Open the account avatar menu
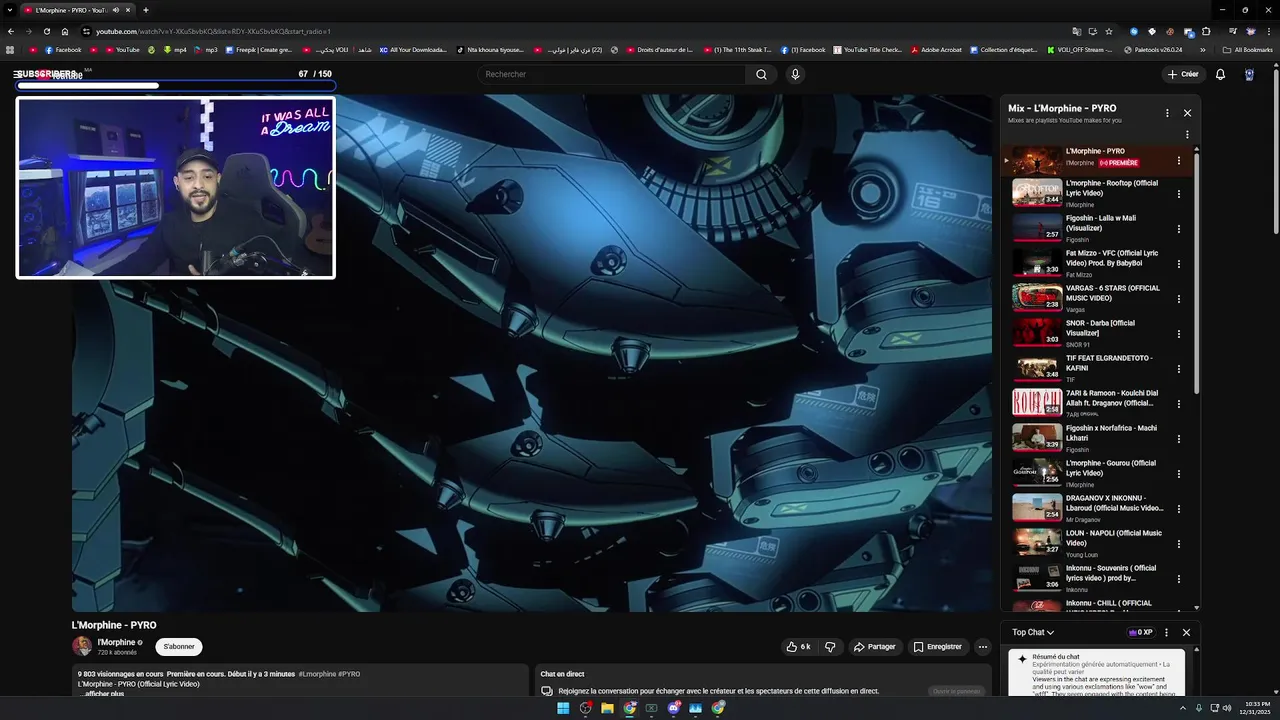 [1249, 74]
